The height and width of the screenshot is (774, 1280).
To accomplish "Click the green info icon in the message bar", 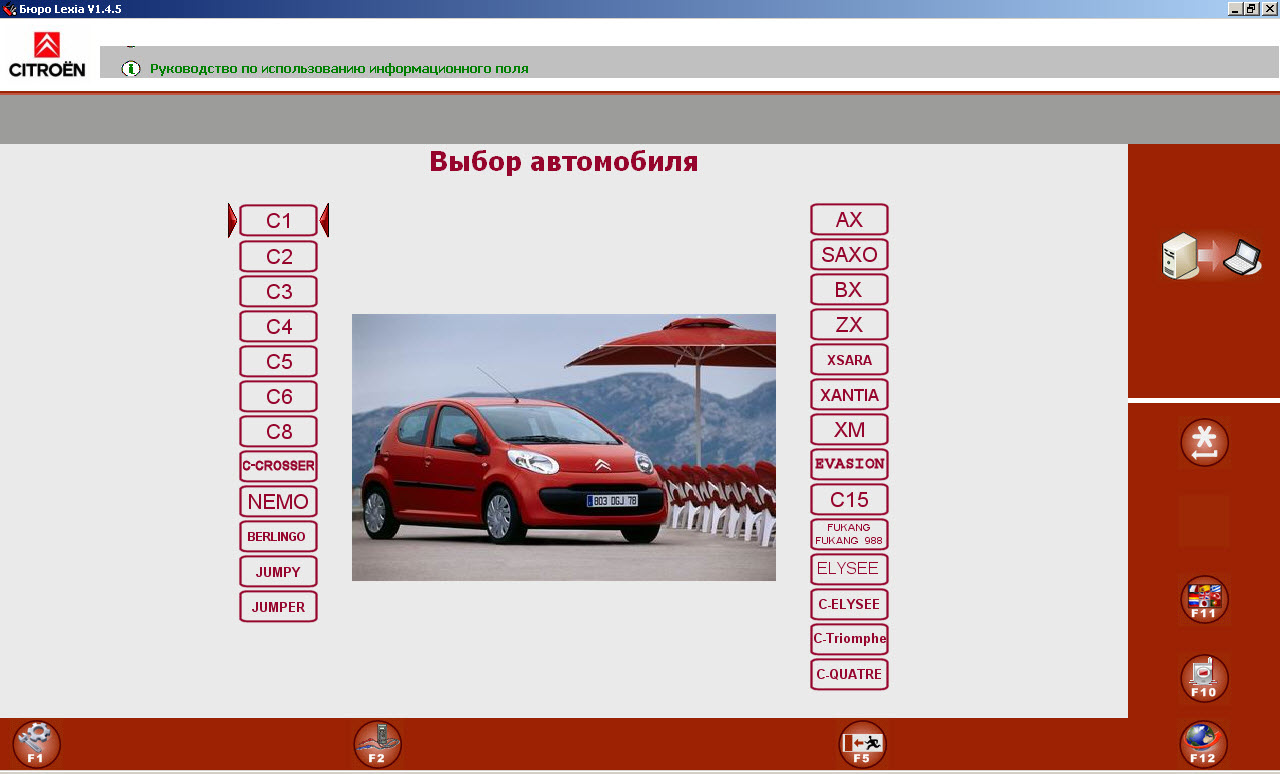I will pyautogui.click(x=131, y=68).
